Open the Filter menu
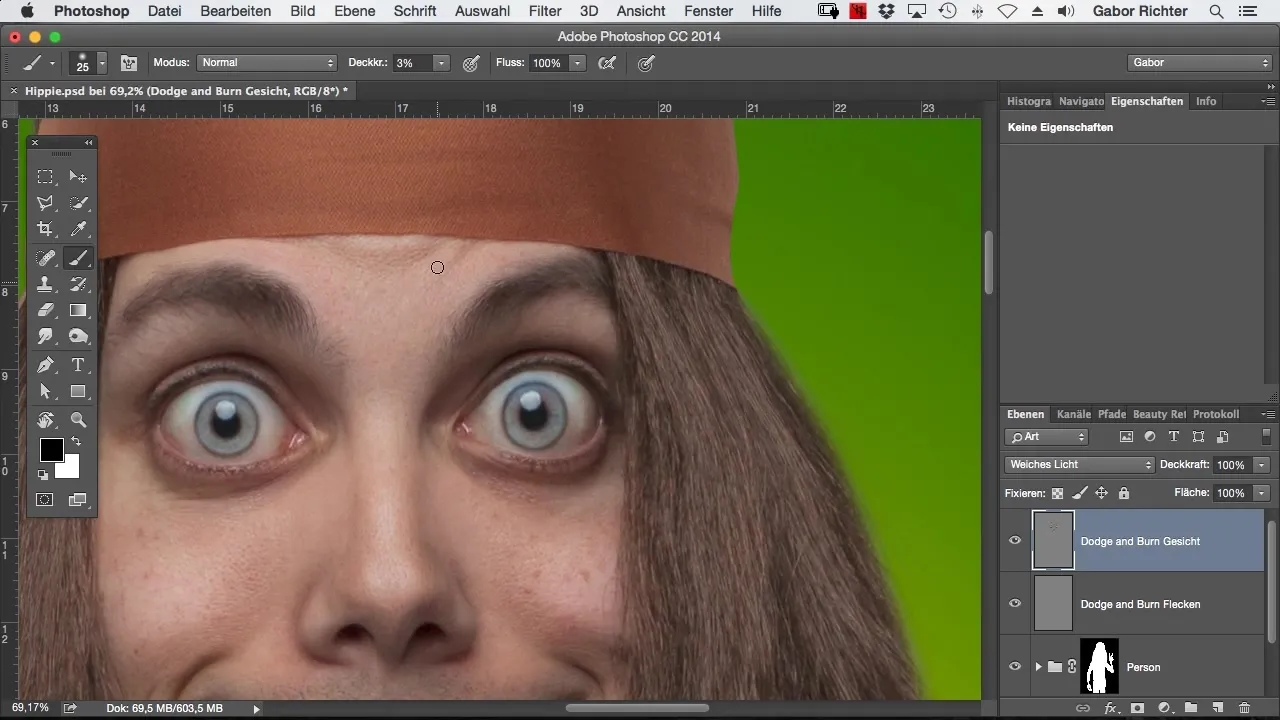 [x=544, y=11]
